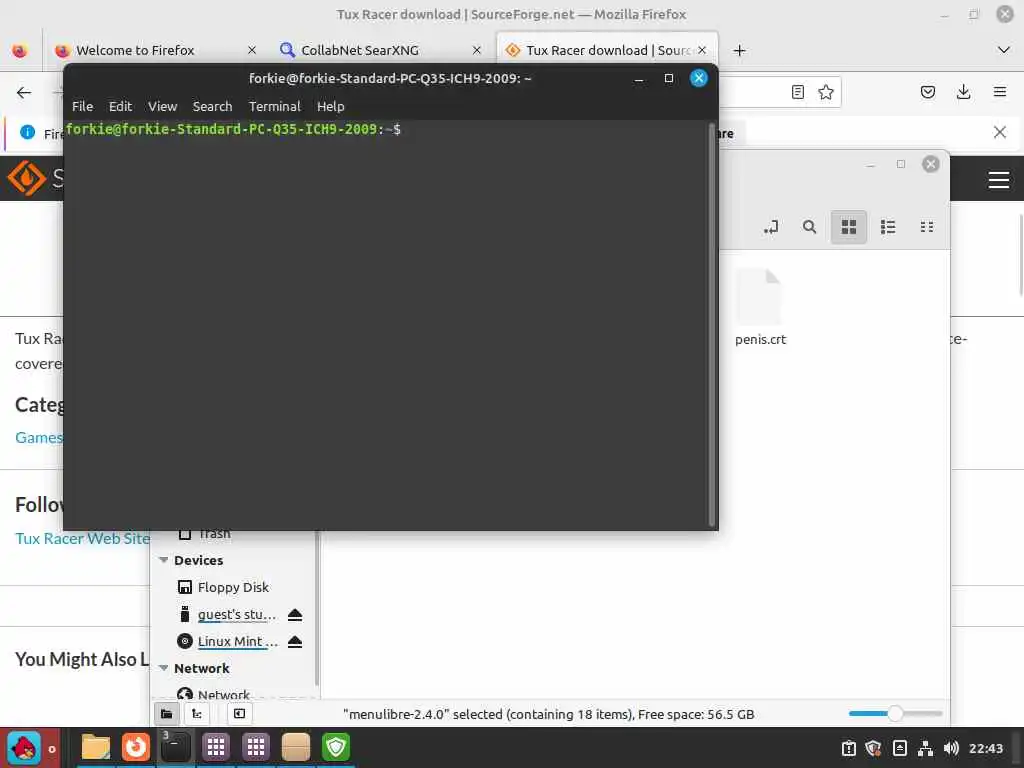Switch file manager to icon view
Screen dimensions: 1024x768
pos(848,227)
